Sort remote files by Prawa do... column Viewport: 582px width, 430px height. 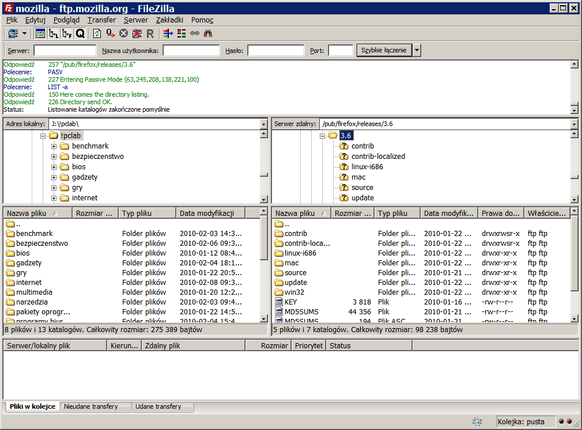[x=501, y=213]
